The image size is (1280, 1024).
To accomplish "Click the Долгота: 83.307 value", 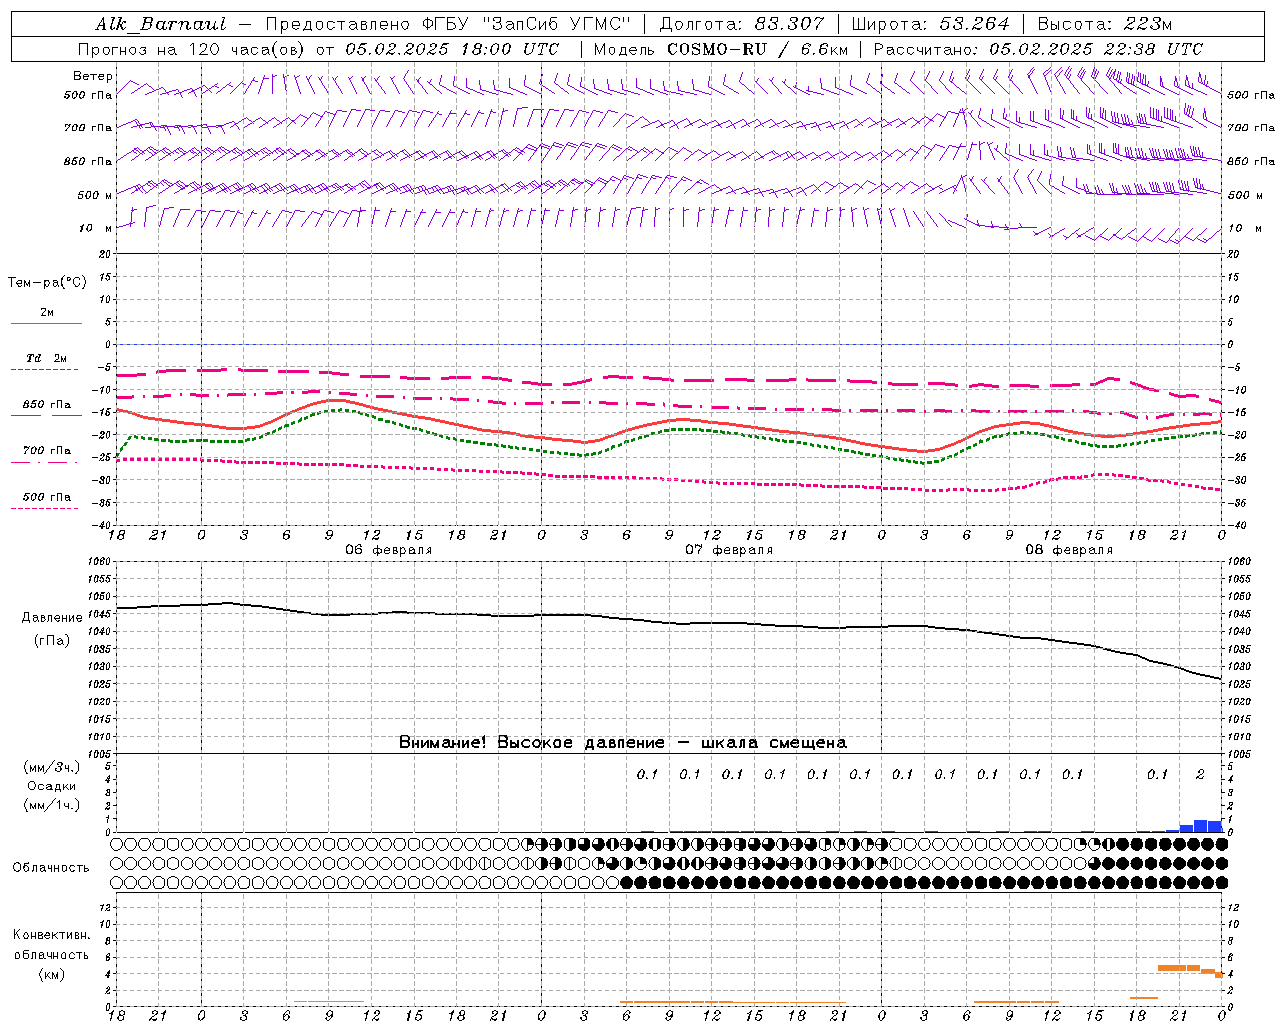I will [x=742, y=24].
